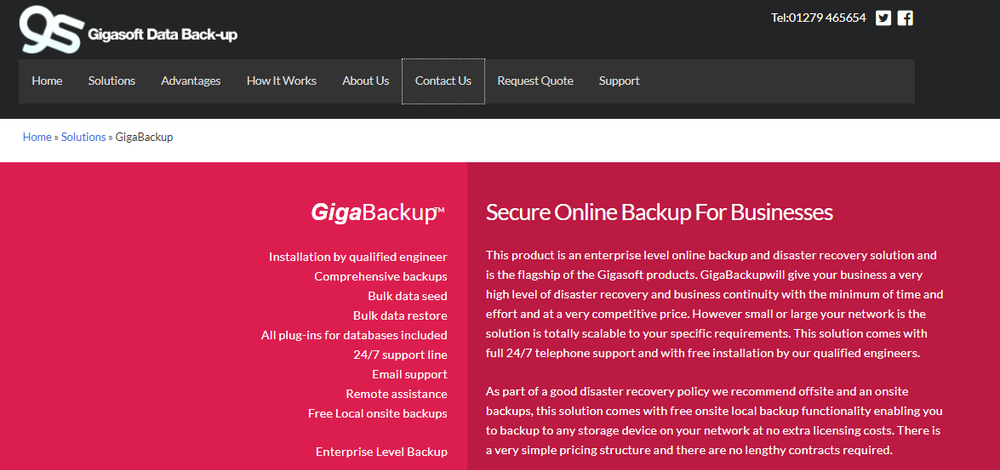The width and height of the screenshot is (1000, 470).
Task: Click paragraph starting 'As part of a good disaster'
Action: coord(714,421)
